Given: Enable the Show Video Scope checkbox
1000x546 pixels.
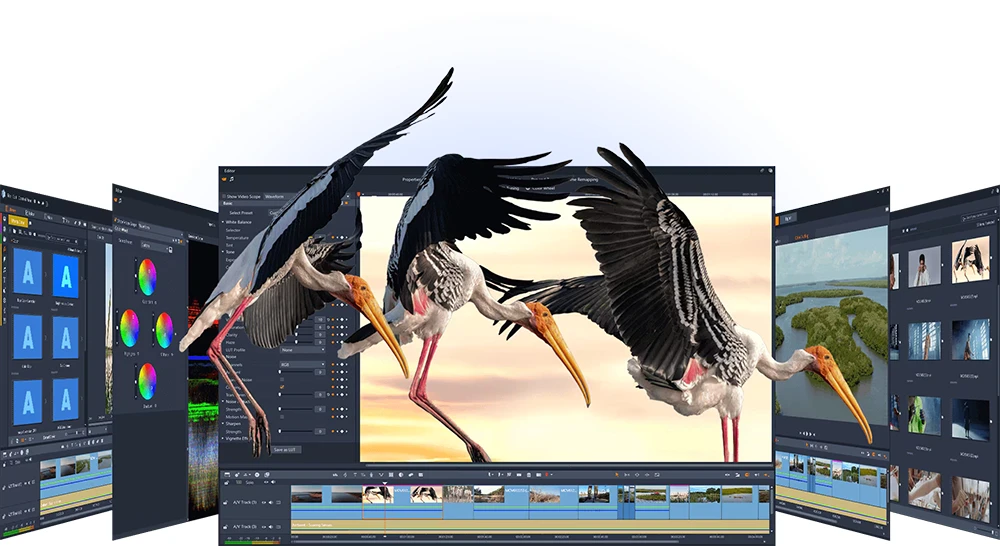Looking at the screenshot, I should click(x=224, y=196).
